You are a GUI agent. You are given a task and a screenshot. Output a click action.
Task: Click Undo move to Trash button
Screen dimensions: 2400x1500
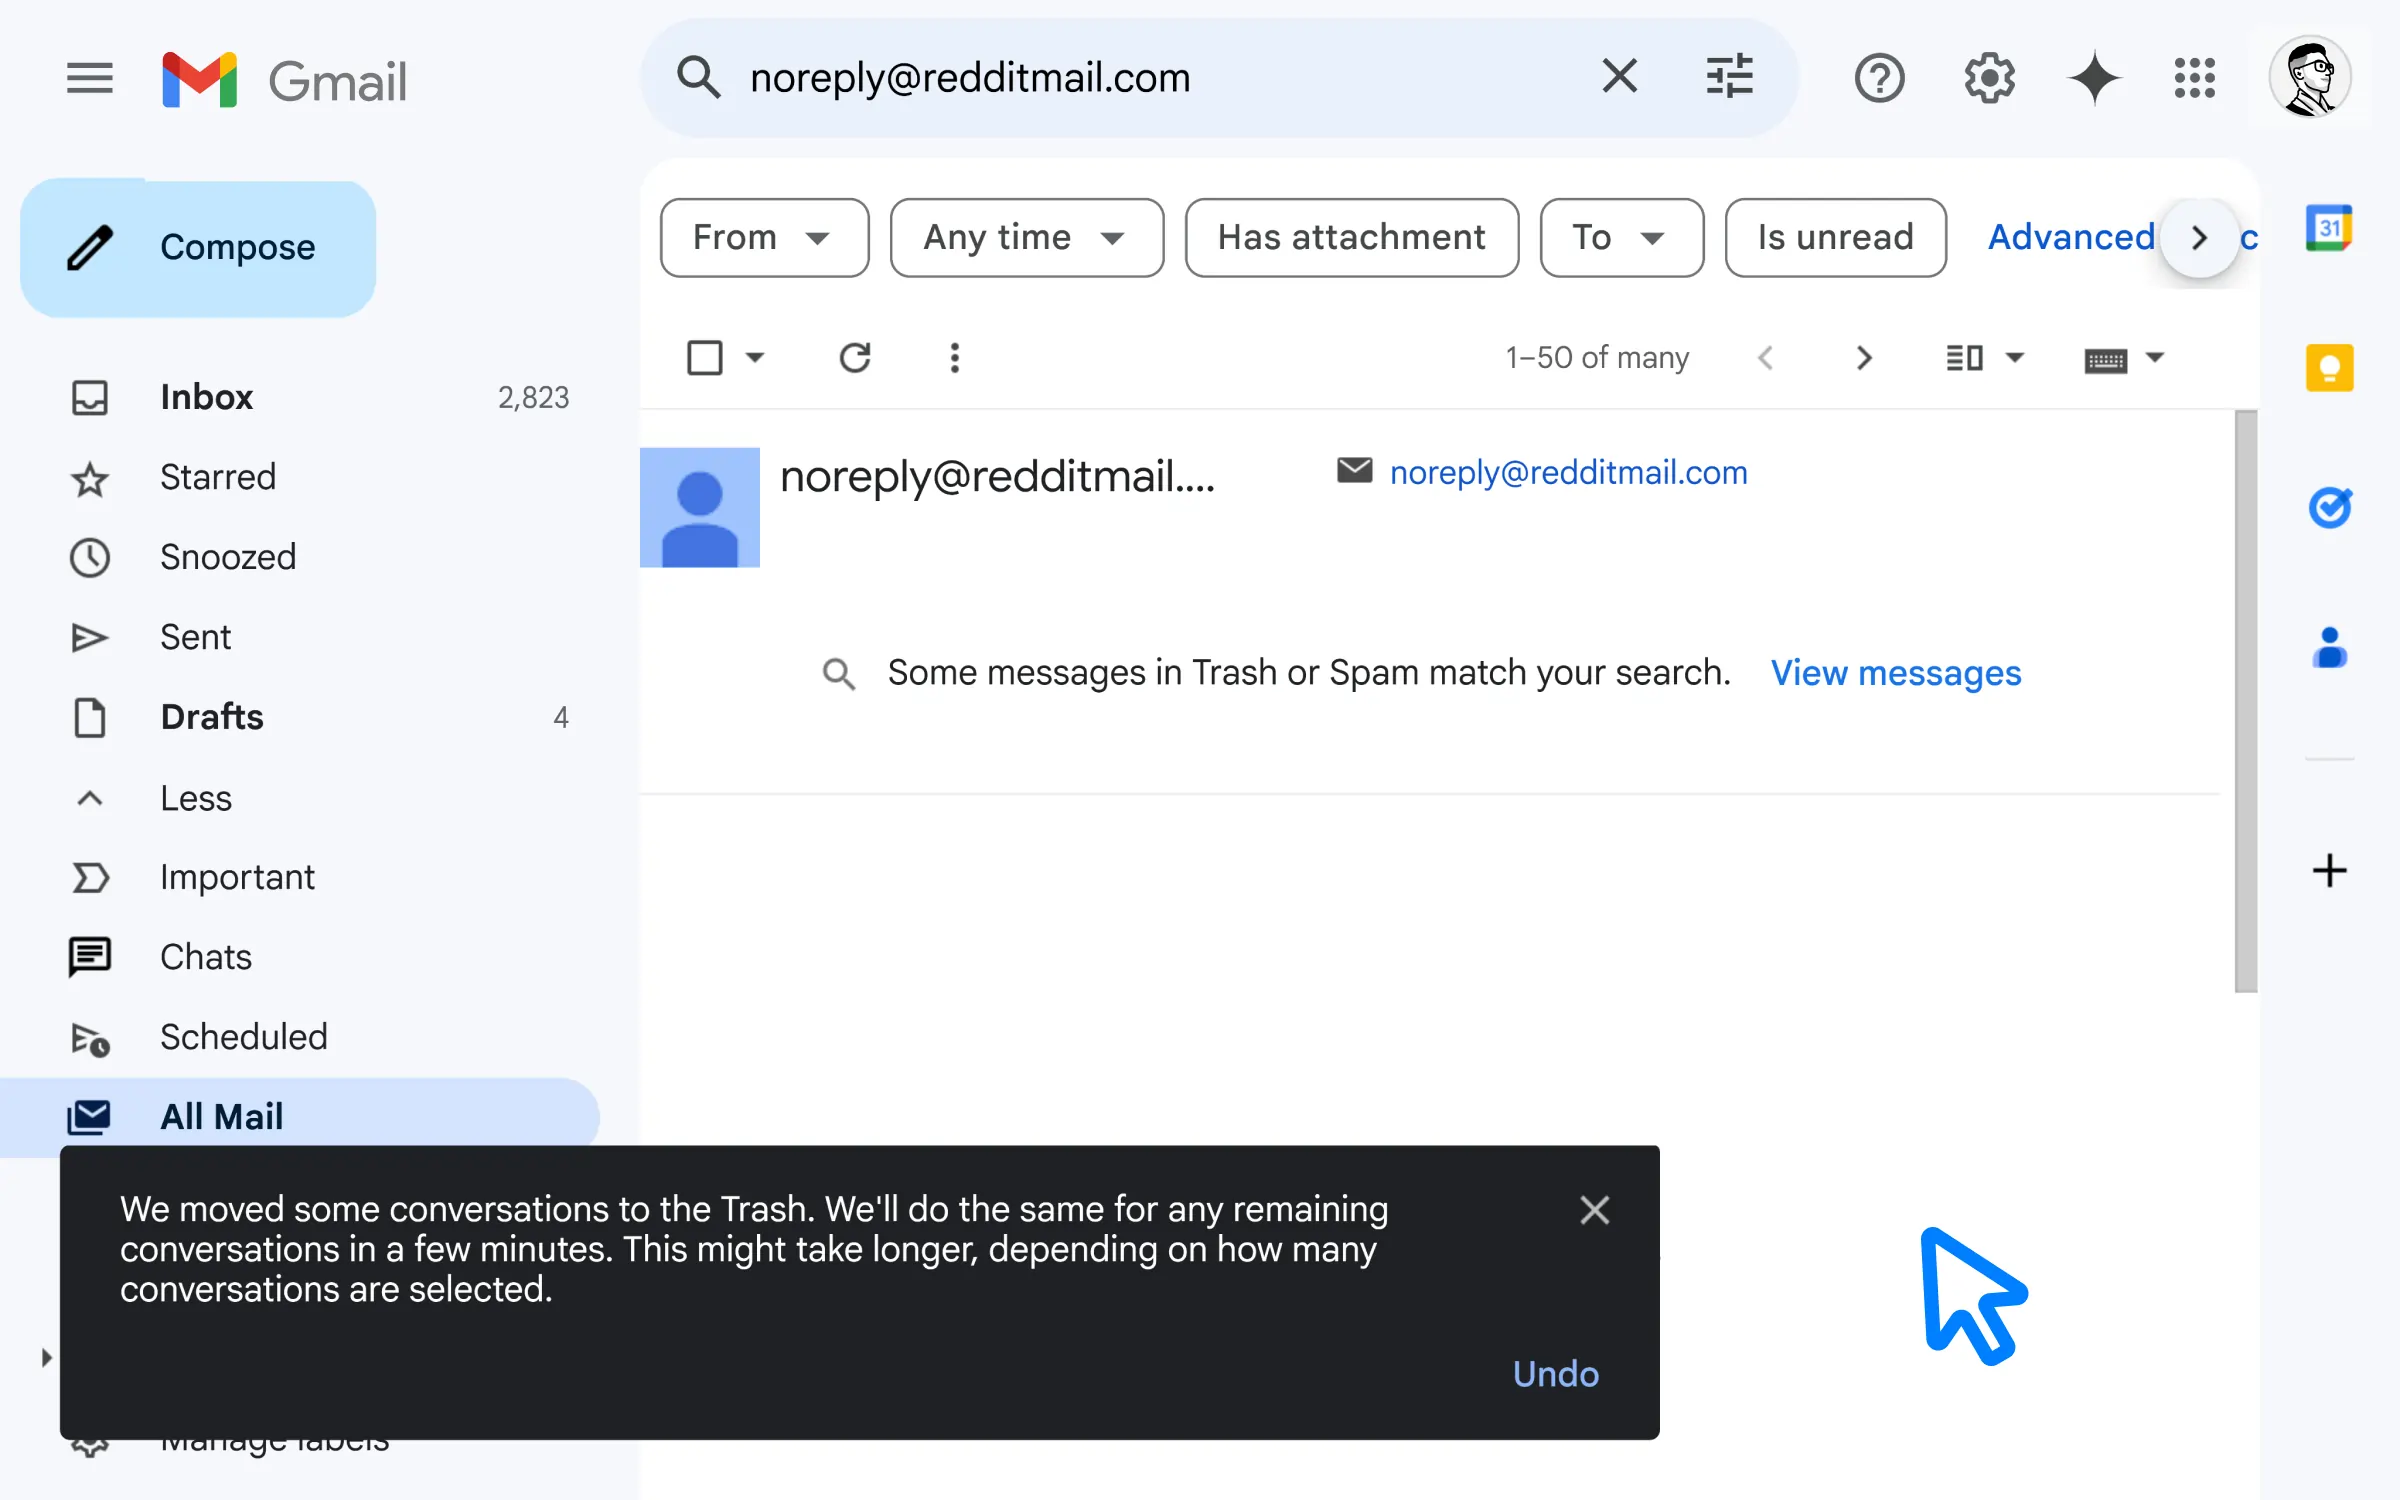tap(1557, 1372)
